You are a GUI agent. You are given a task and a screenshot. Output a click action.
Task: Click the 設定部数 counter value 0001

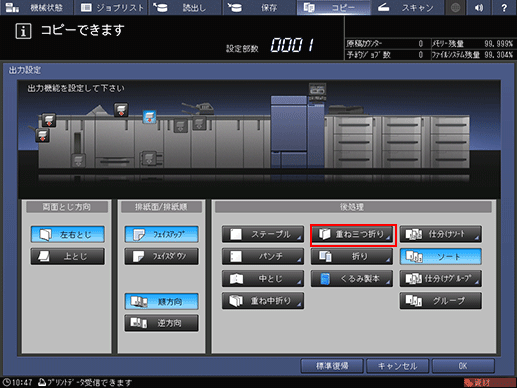(292, 45)
